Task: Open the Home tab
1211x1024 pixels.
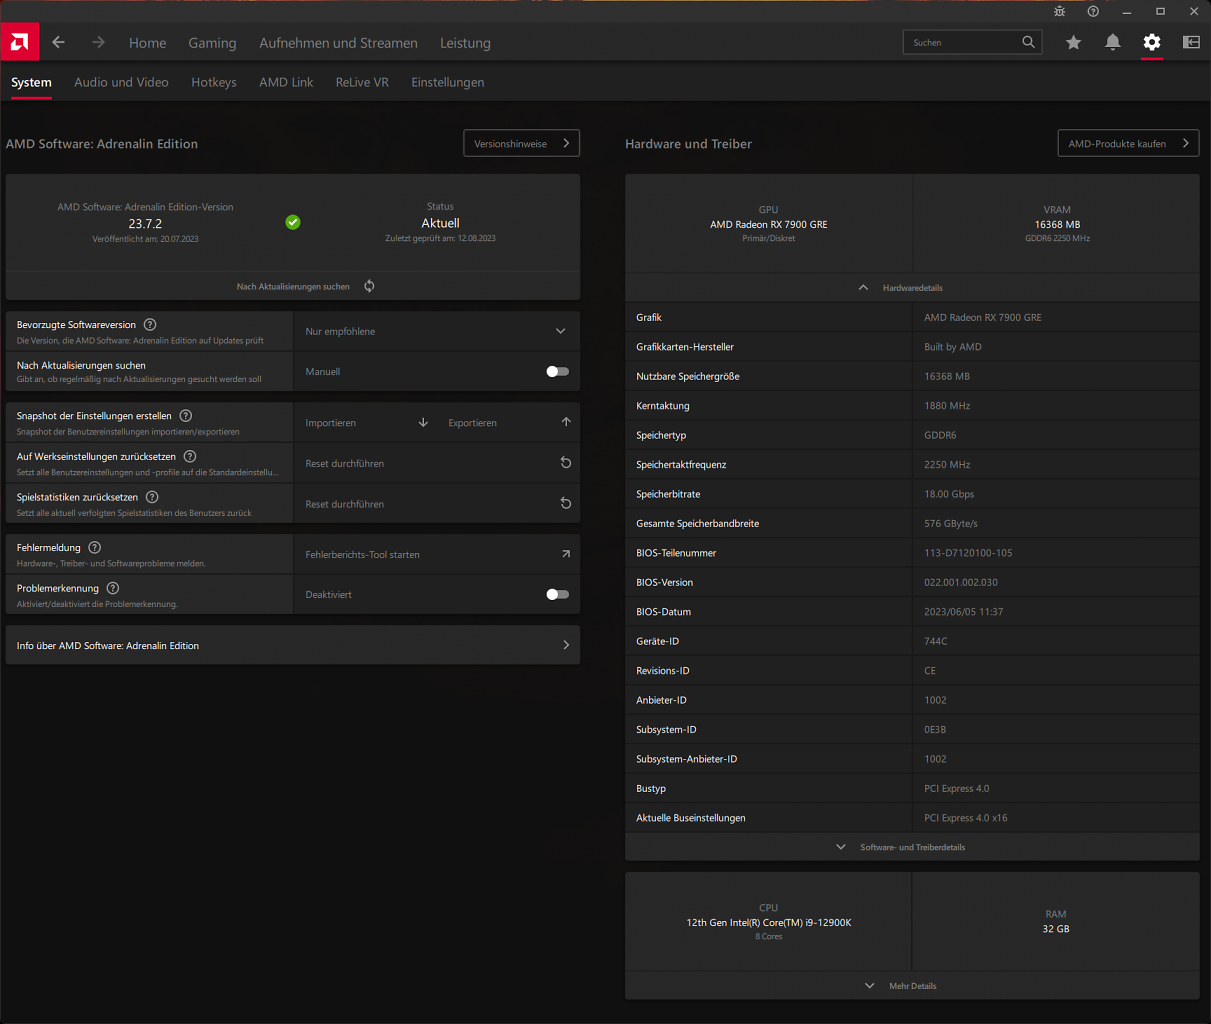Action: tap(147, 43)
